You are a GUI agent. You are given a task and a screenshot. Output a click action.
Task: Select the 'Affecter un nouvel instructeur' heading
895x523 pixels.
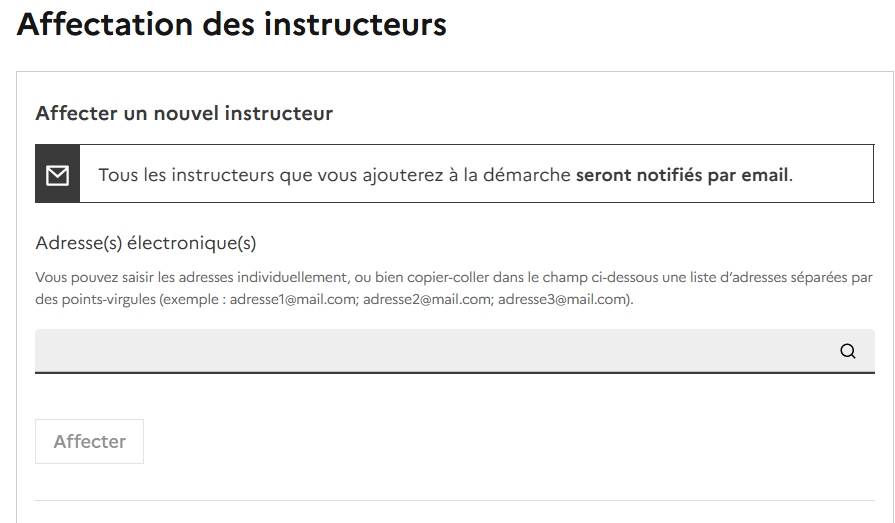point(184,113)
